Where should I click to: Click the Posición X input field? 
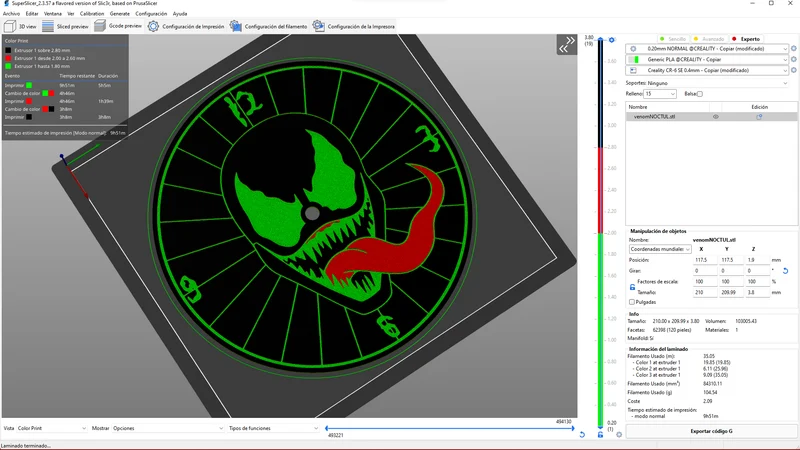tap(705, 260)
